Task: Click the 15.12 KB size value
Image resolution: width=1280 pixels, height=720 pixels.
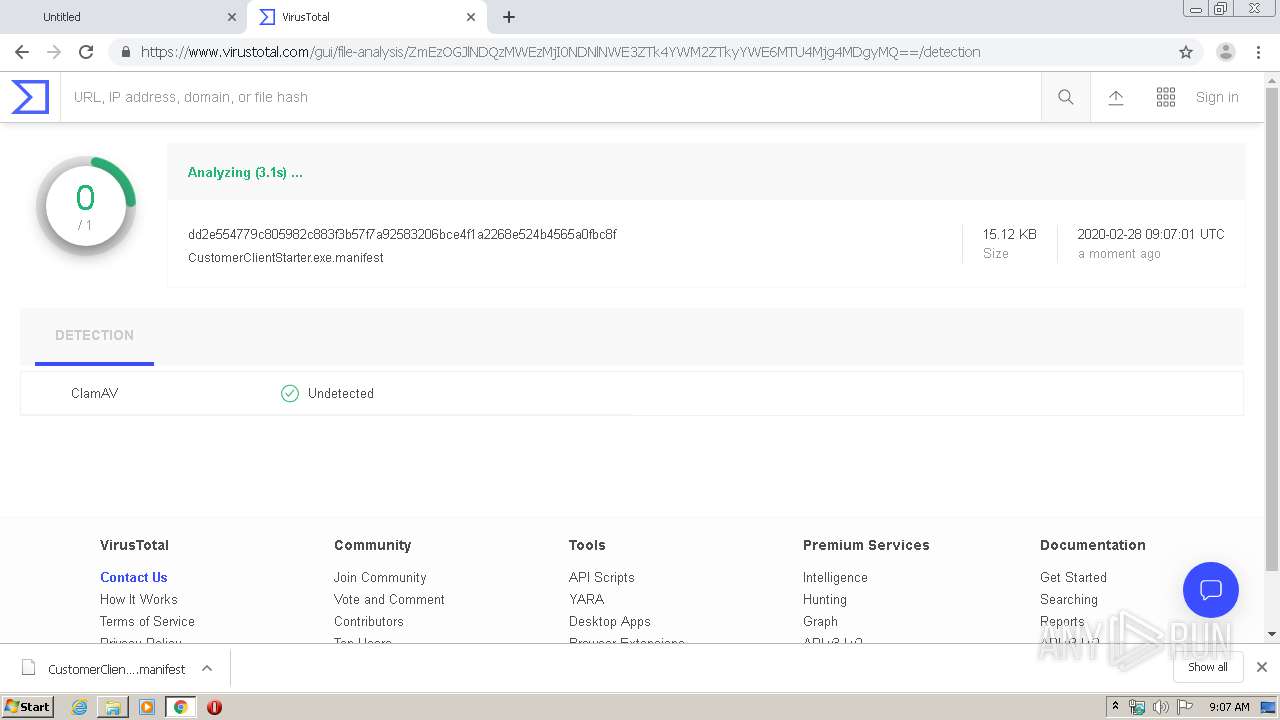Action: click(x=1009, y=235)
